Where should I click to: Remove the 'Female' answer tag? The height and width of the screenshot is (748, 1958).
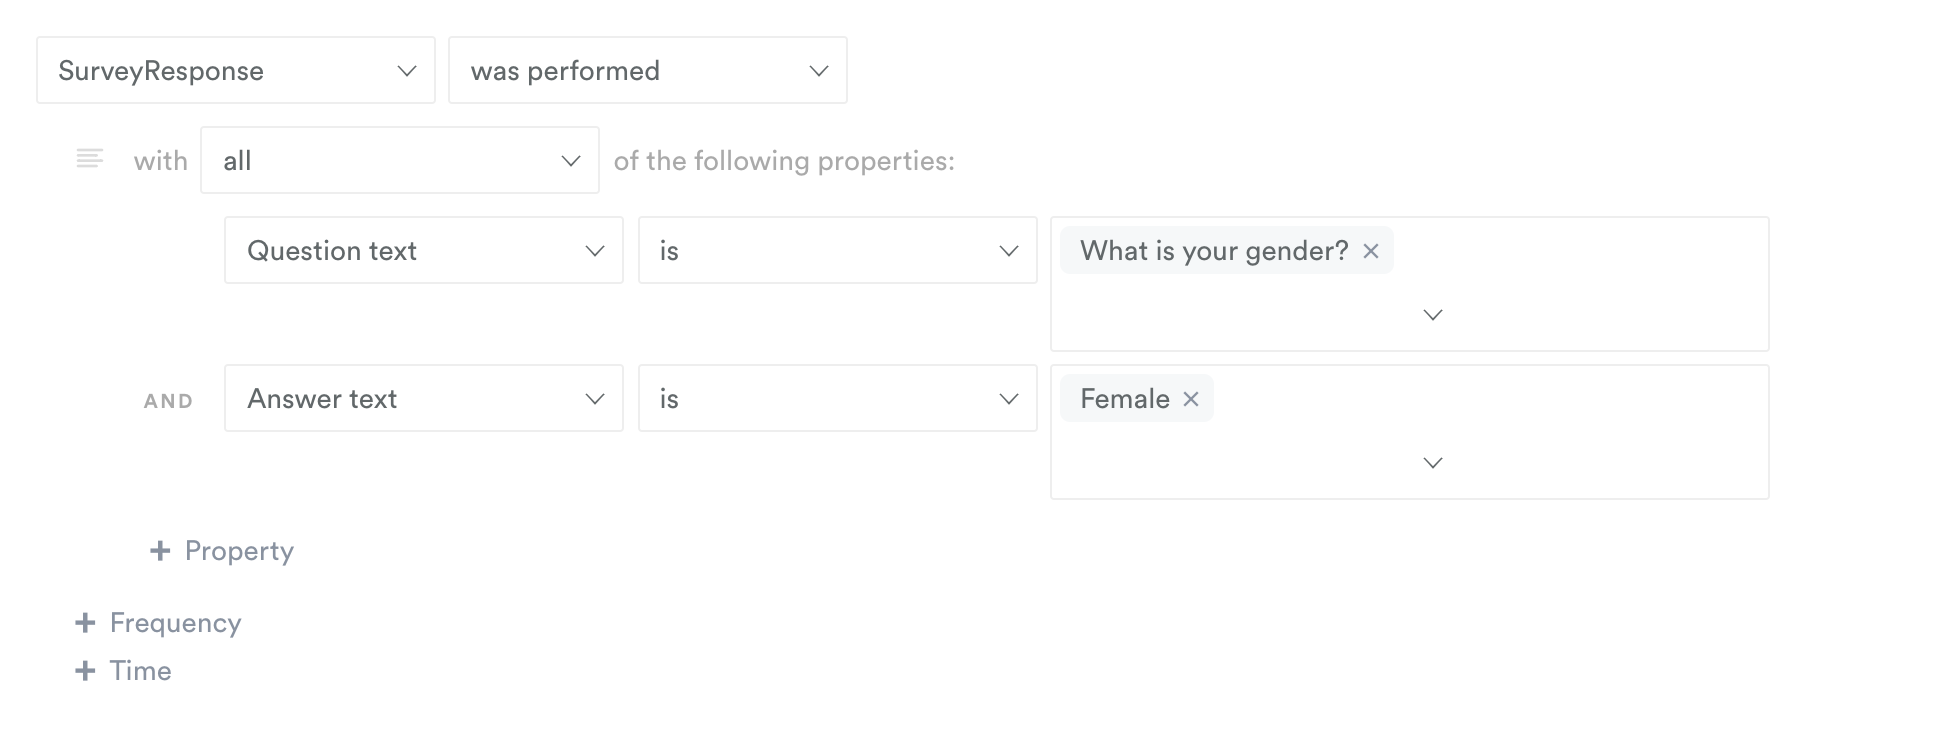1191,399
